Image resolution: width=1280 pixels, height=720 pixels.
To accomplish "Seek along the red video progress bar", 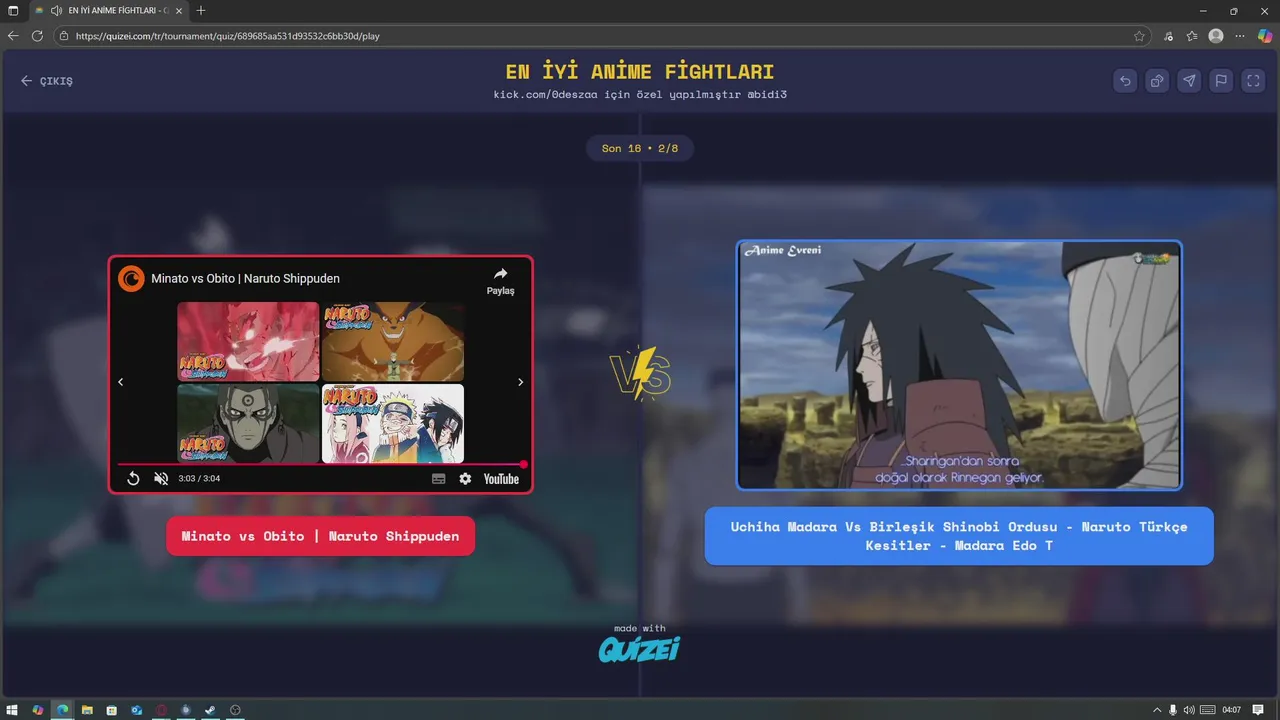I will click(x=320, y=464).
